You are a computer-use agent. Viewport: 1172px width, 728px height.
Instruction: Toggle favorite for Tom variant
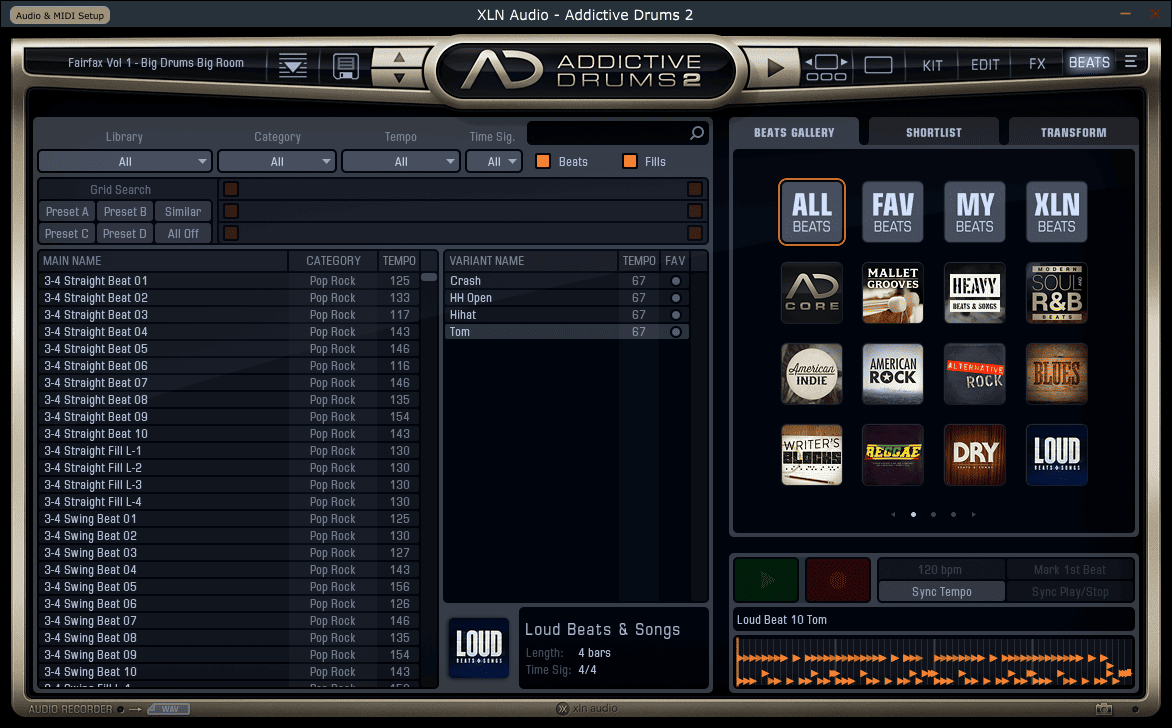point(676,332)
